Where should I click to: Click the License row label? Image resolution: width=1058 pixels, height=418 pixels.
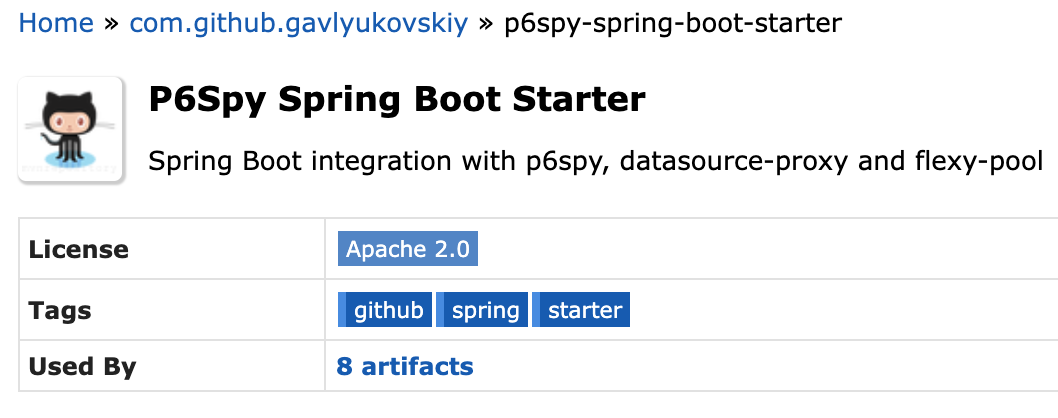(78, 249)
